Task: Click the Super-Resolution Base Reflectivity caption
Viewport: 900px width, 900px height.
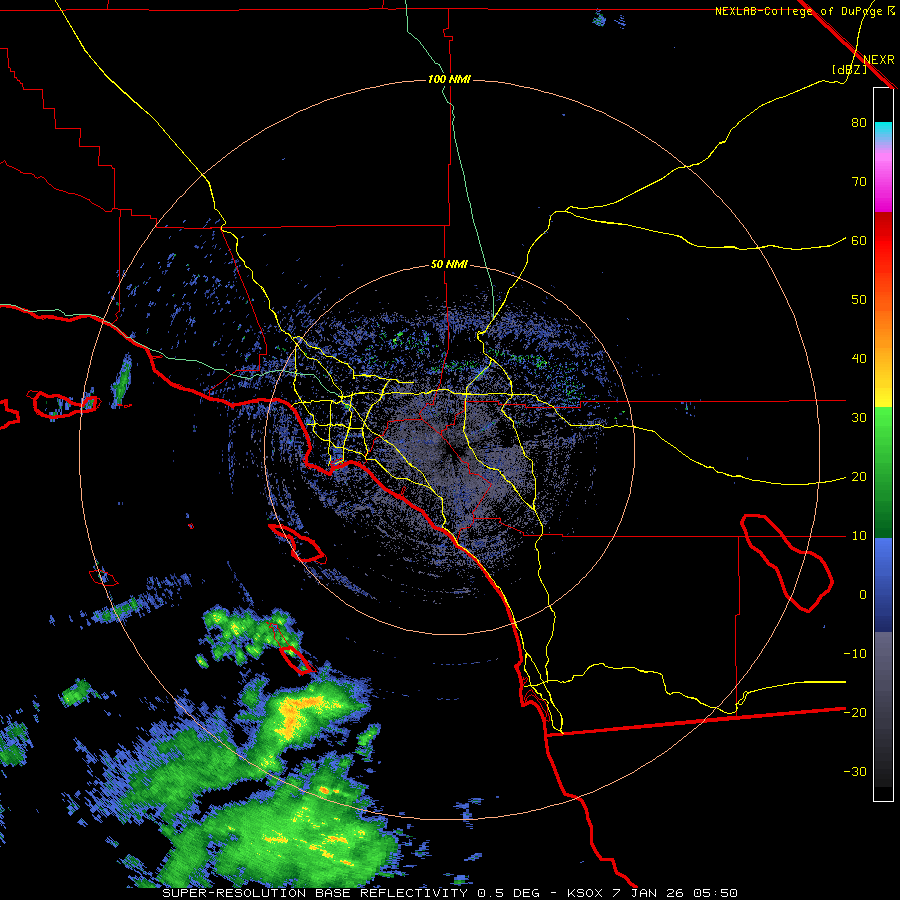Action: 315,893
